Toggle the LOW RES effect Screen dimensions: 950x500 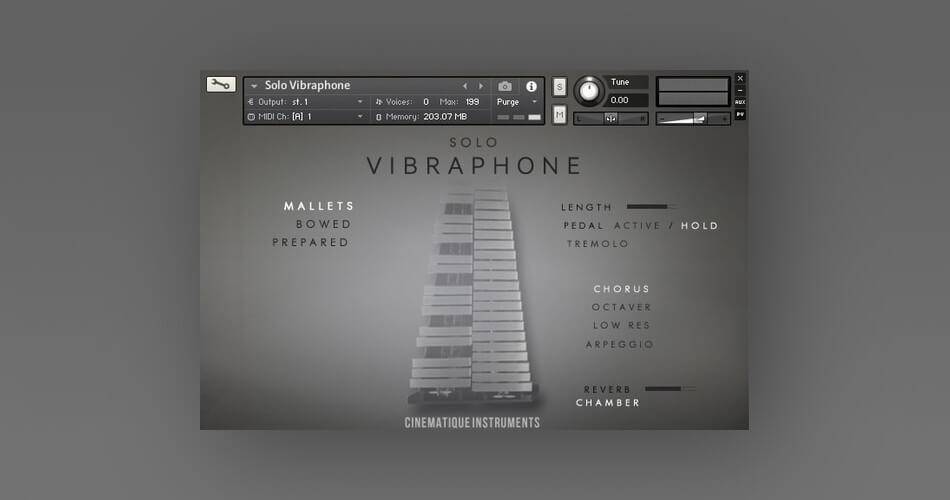point(622,325)
